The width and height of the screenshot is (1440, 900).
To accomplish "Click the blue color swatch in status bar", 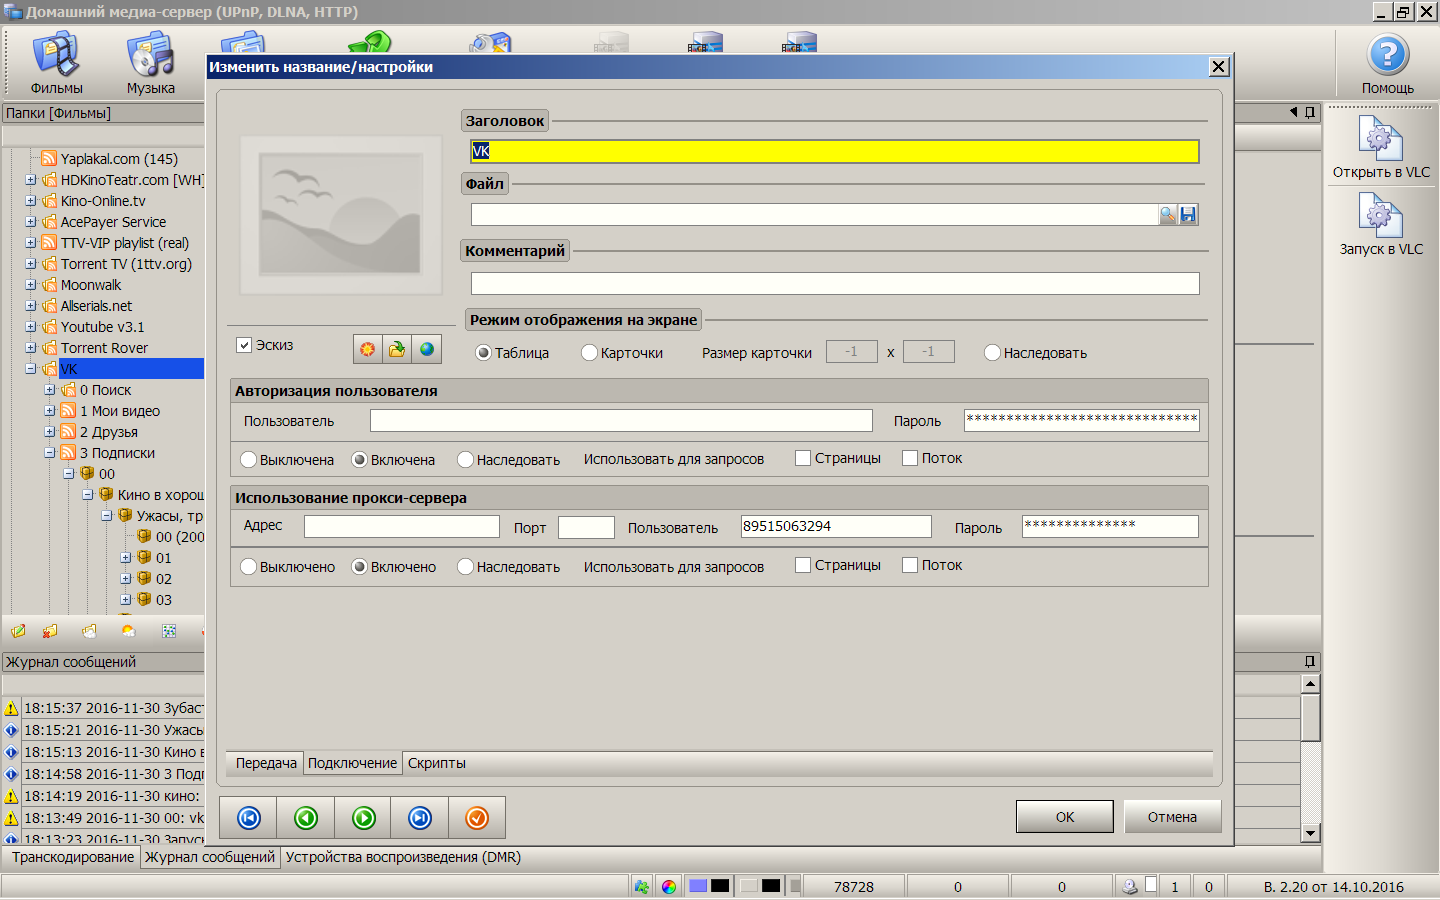I will (698, 886).
